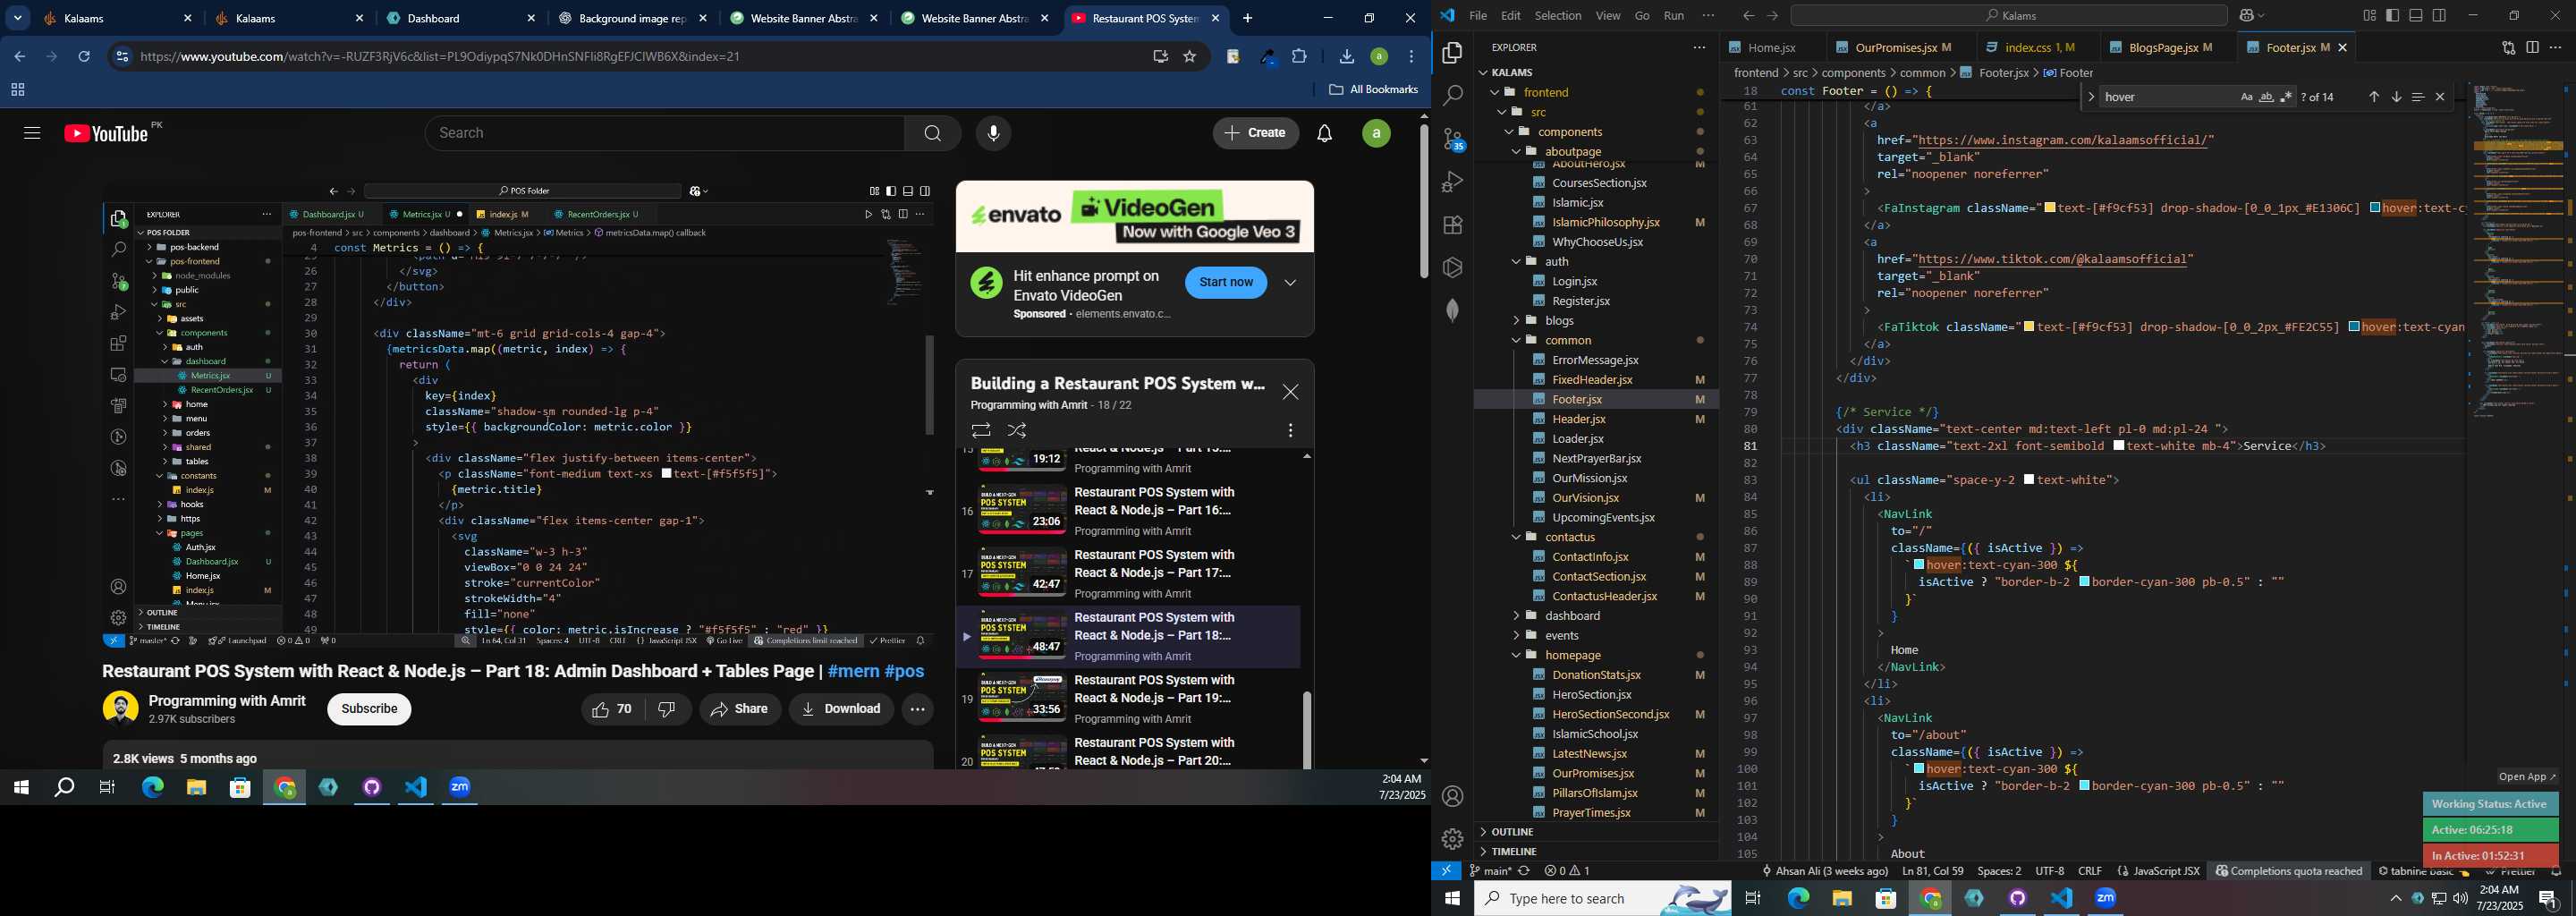This screenshot has height=916, width=2576.
Task: Open Extensions view in VS Code activity bar
Action: pos(1452,225)
